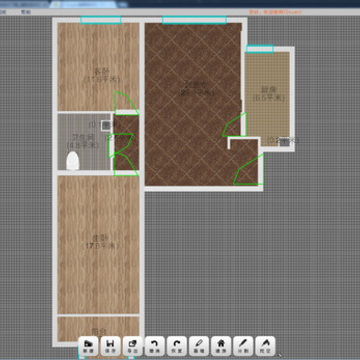
Task: Select the green door of the guest bedroom
Action: click(x=126, y=103)
